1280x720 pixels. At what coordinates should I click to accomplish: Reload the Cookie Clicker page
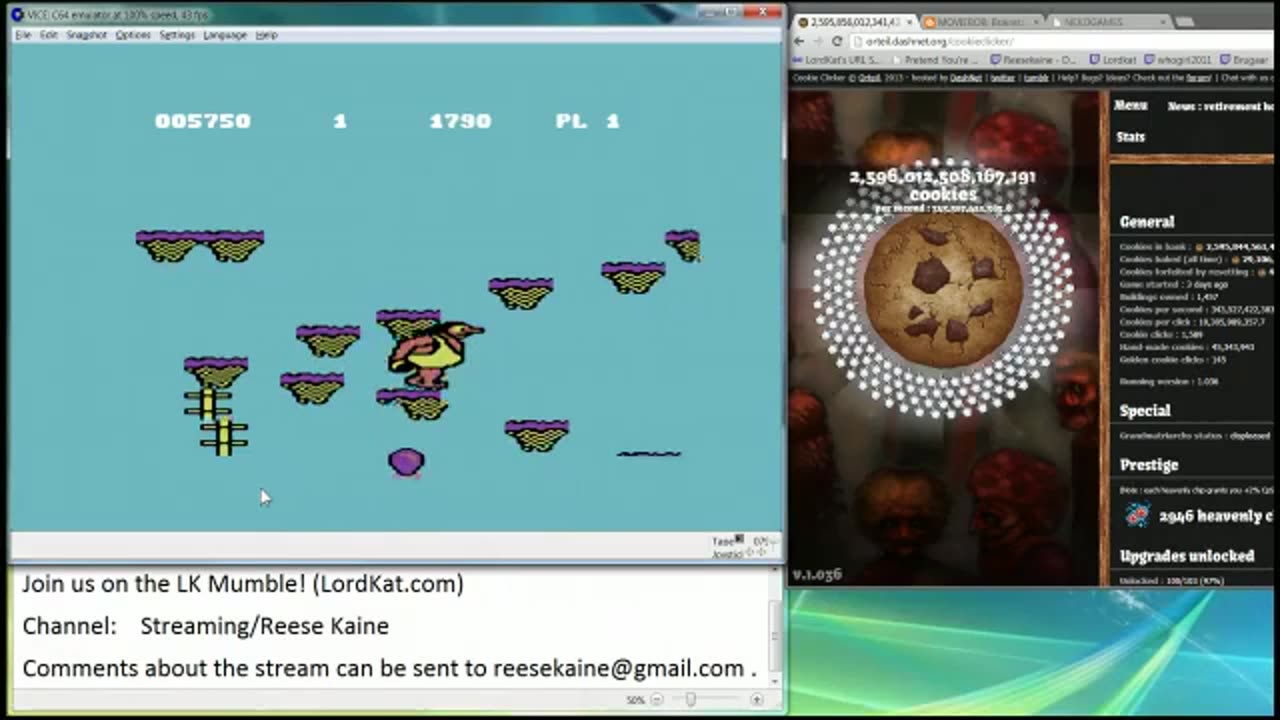(x=837, y=41)
